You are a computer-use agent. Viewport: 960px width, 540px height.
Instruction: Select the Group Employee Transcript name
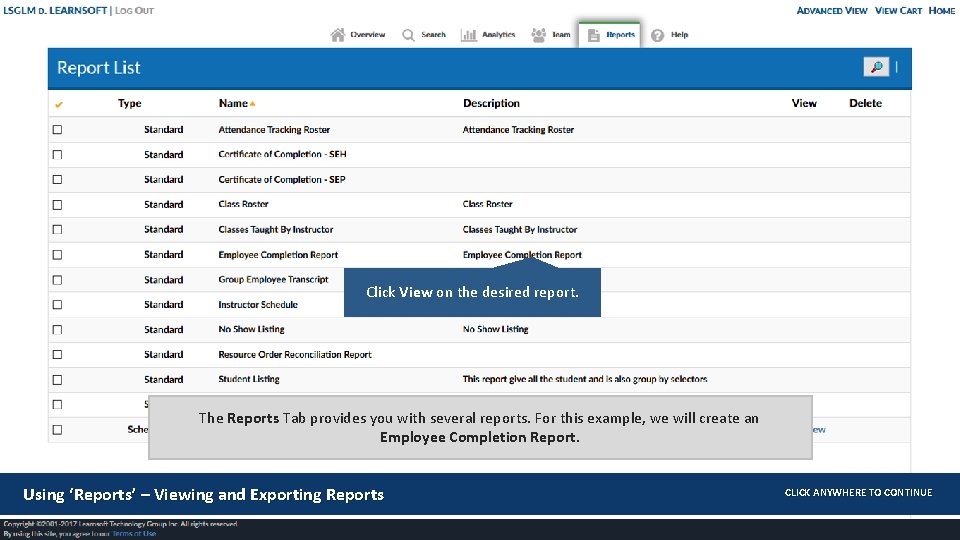(273, 280)
